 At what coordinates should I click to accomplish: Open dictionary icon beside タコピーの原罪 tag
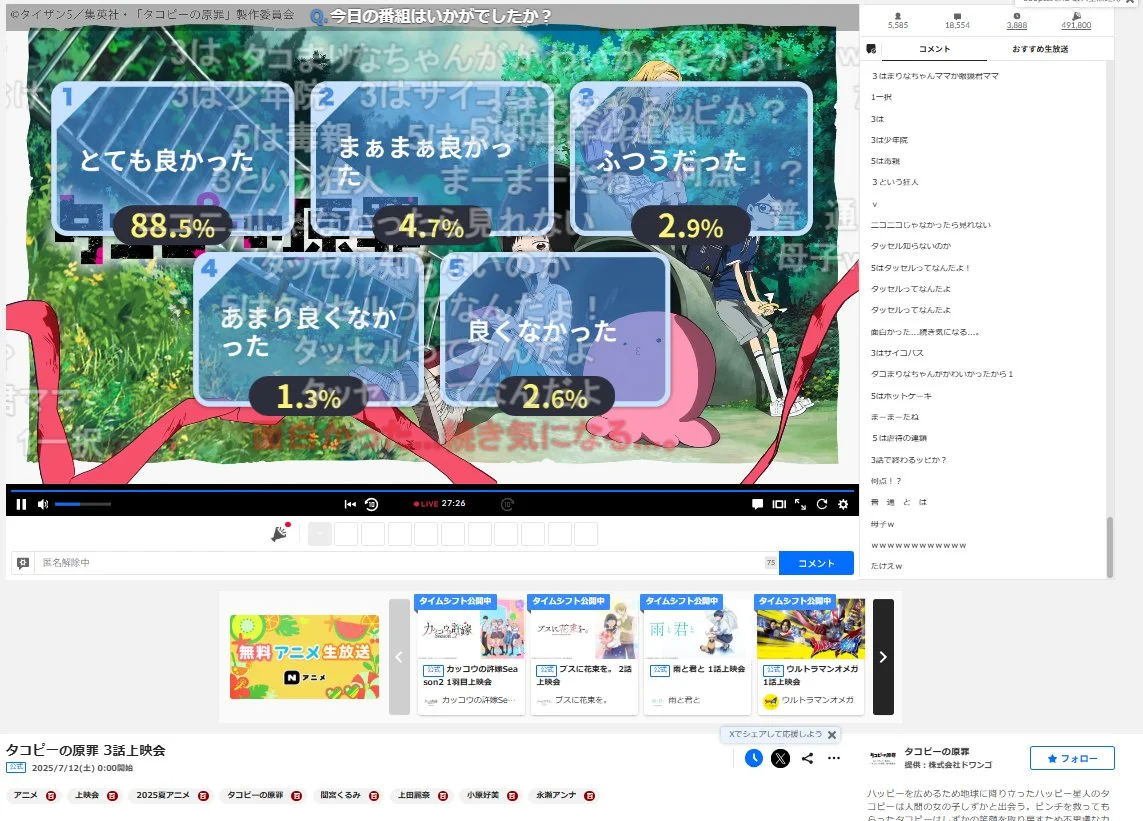click(297, 795)
